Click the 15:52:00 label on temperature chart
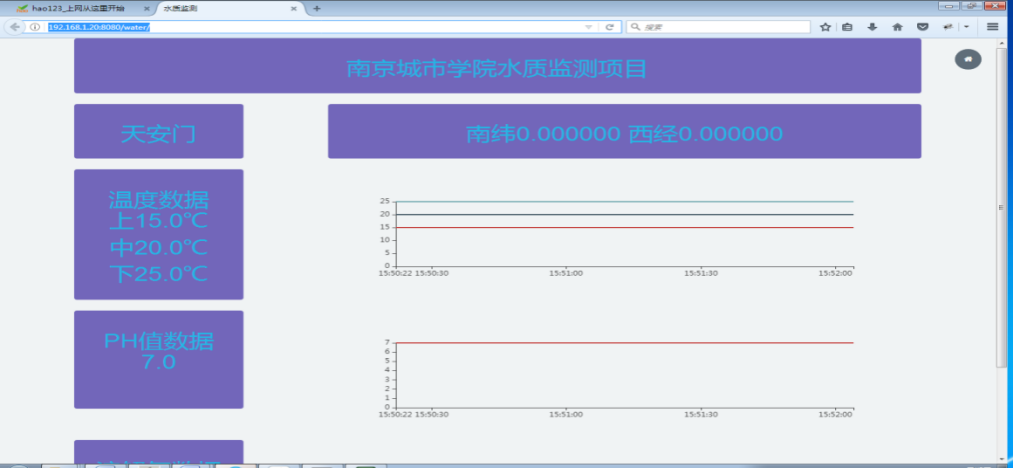Viewport: 1014px width, 468px height. click(x=836, y=273)
